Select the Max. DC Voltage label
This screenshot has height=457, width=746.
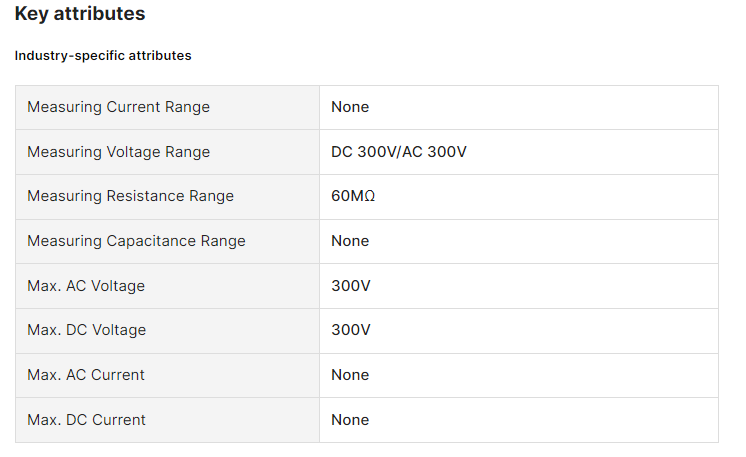[x=86, y=330]
